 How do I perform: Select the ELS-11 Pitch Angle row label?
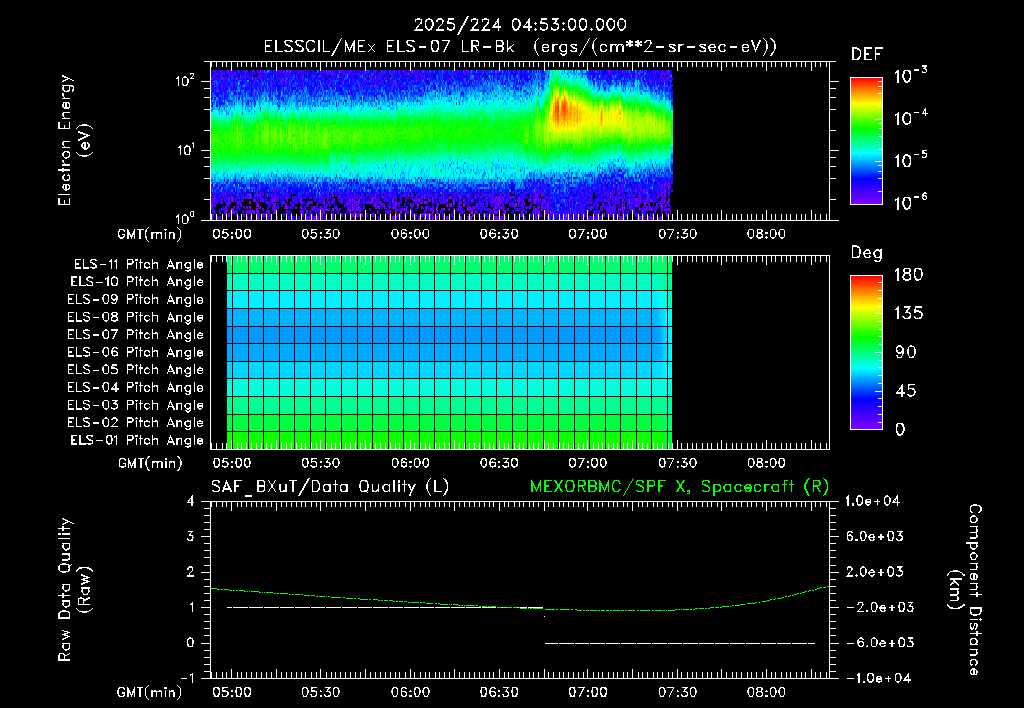(x=138, y=265)
